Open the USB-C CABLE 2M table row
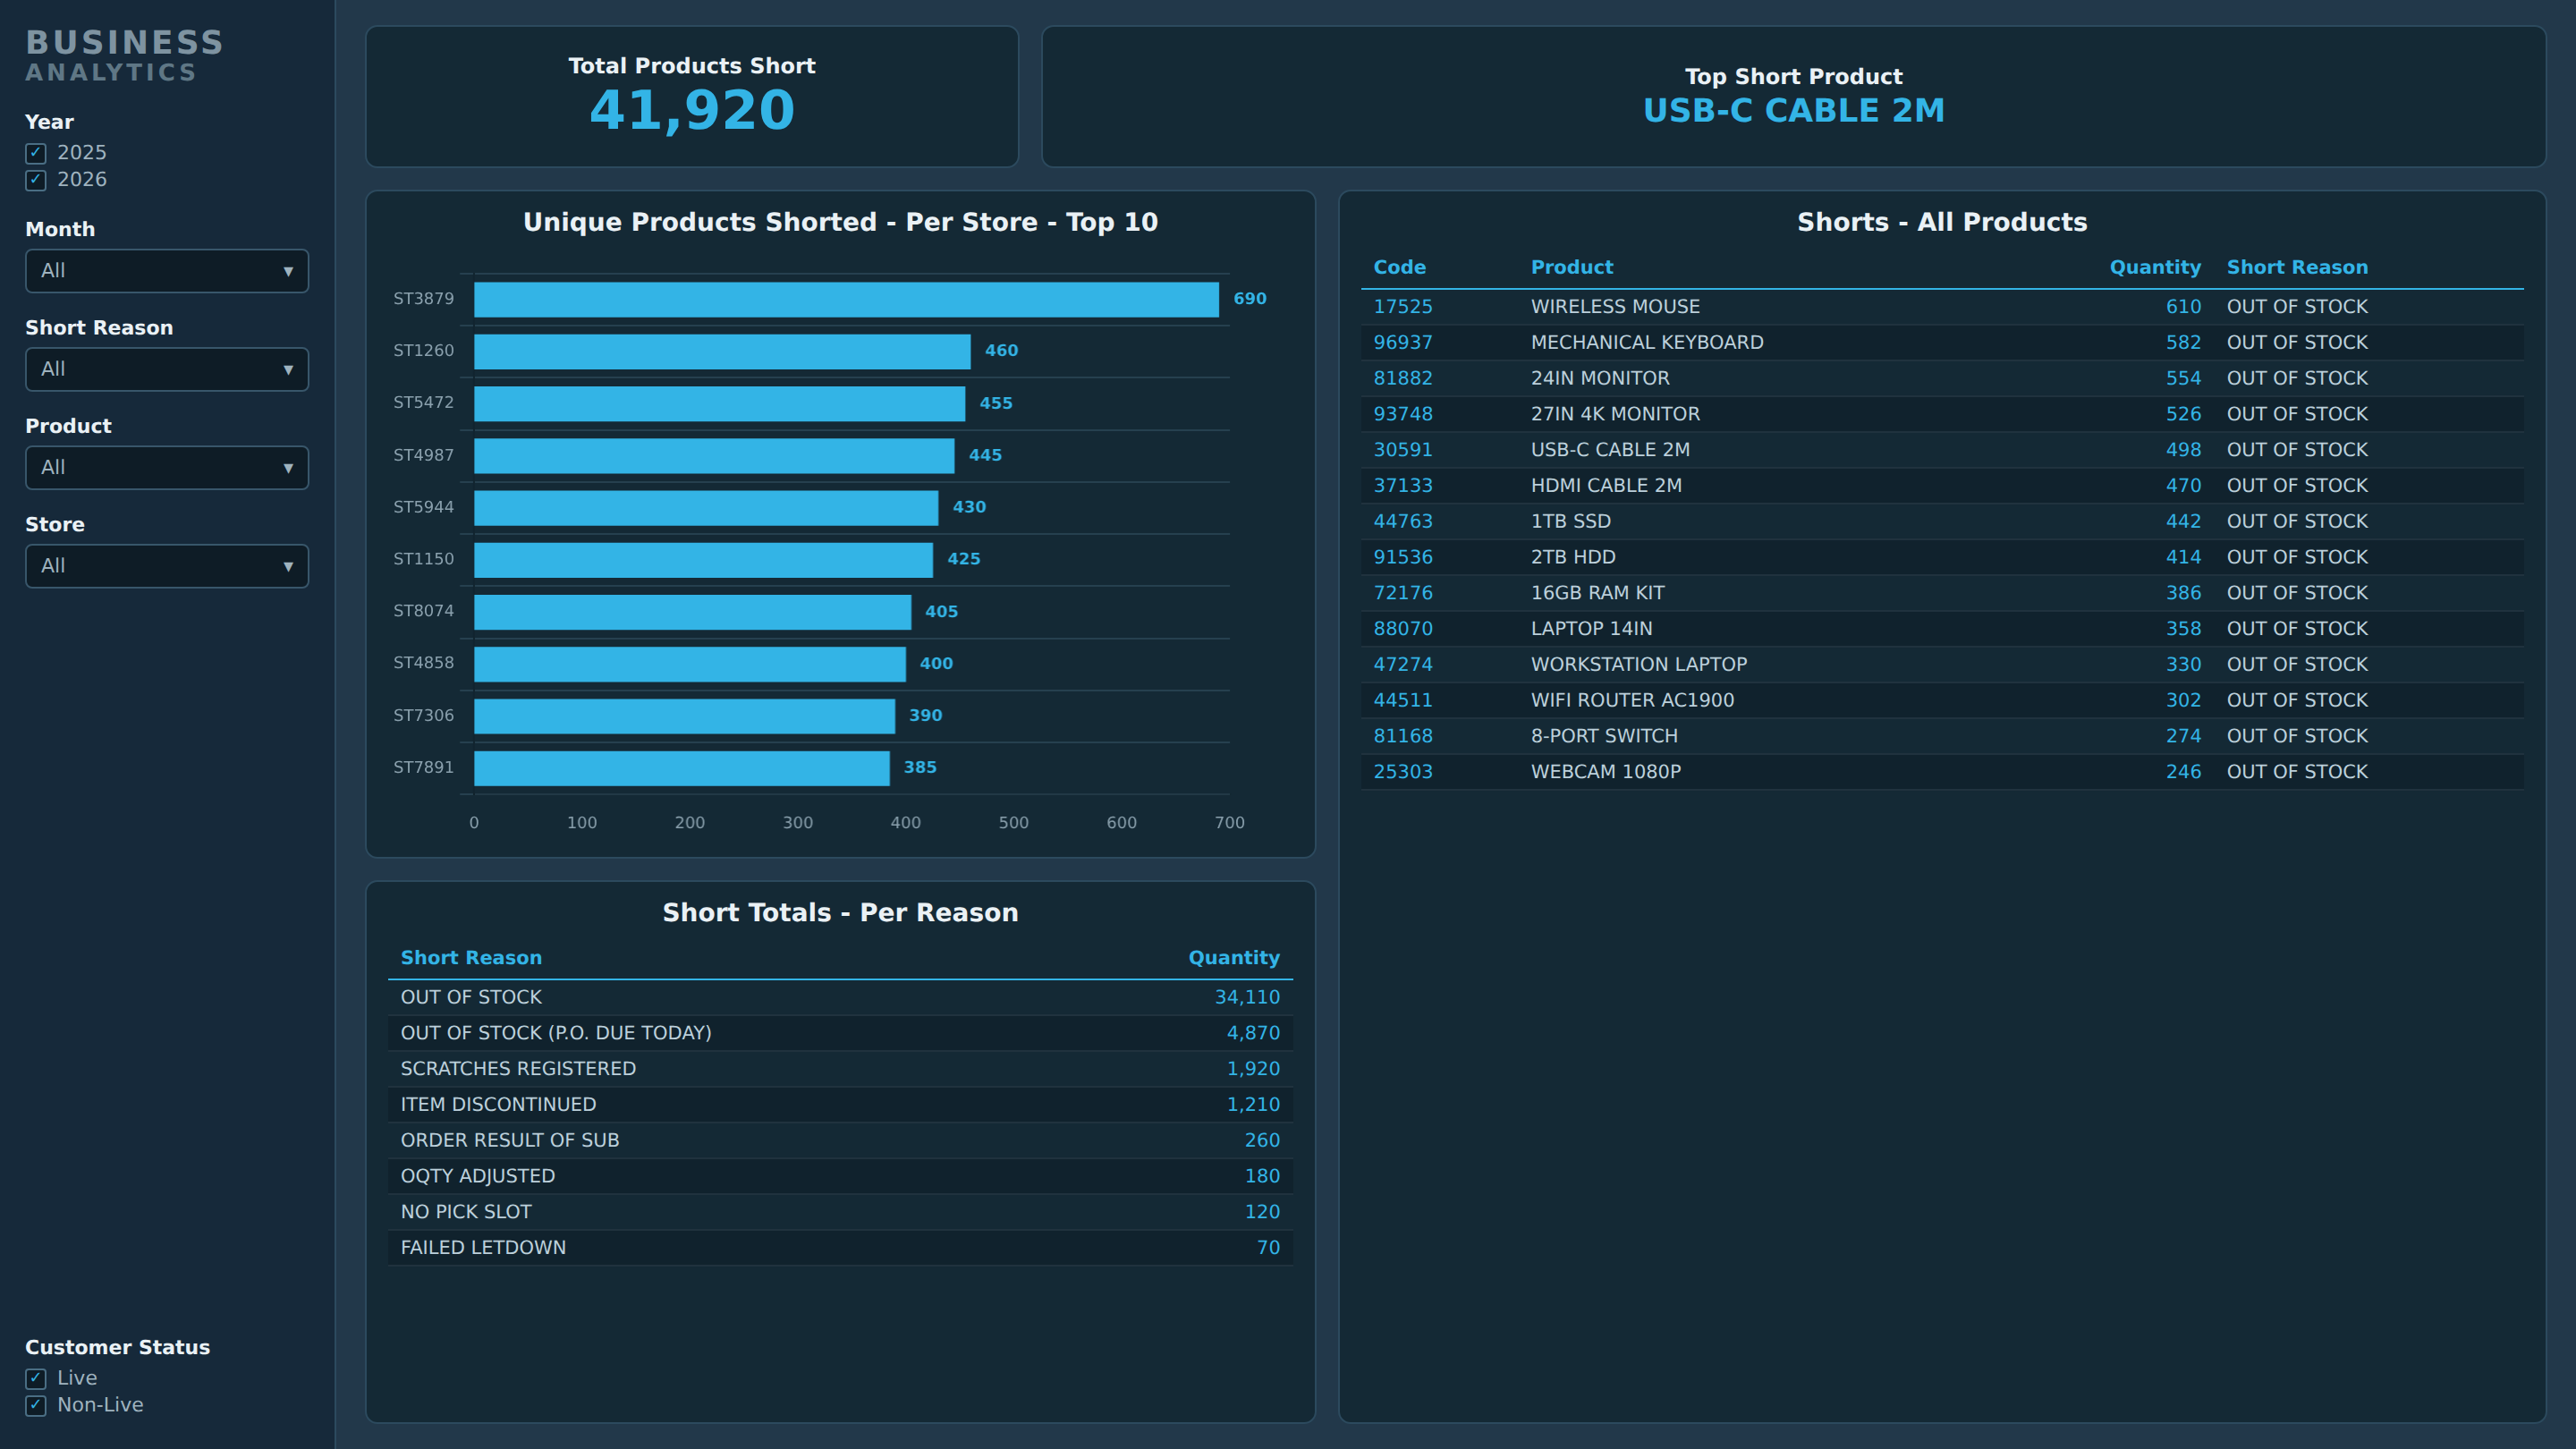Image resolution: width=2576 pixels, height=1449 pixels. coord(1942,450)
